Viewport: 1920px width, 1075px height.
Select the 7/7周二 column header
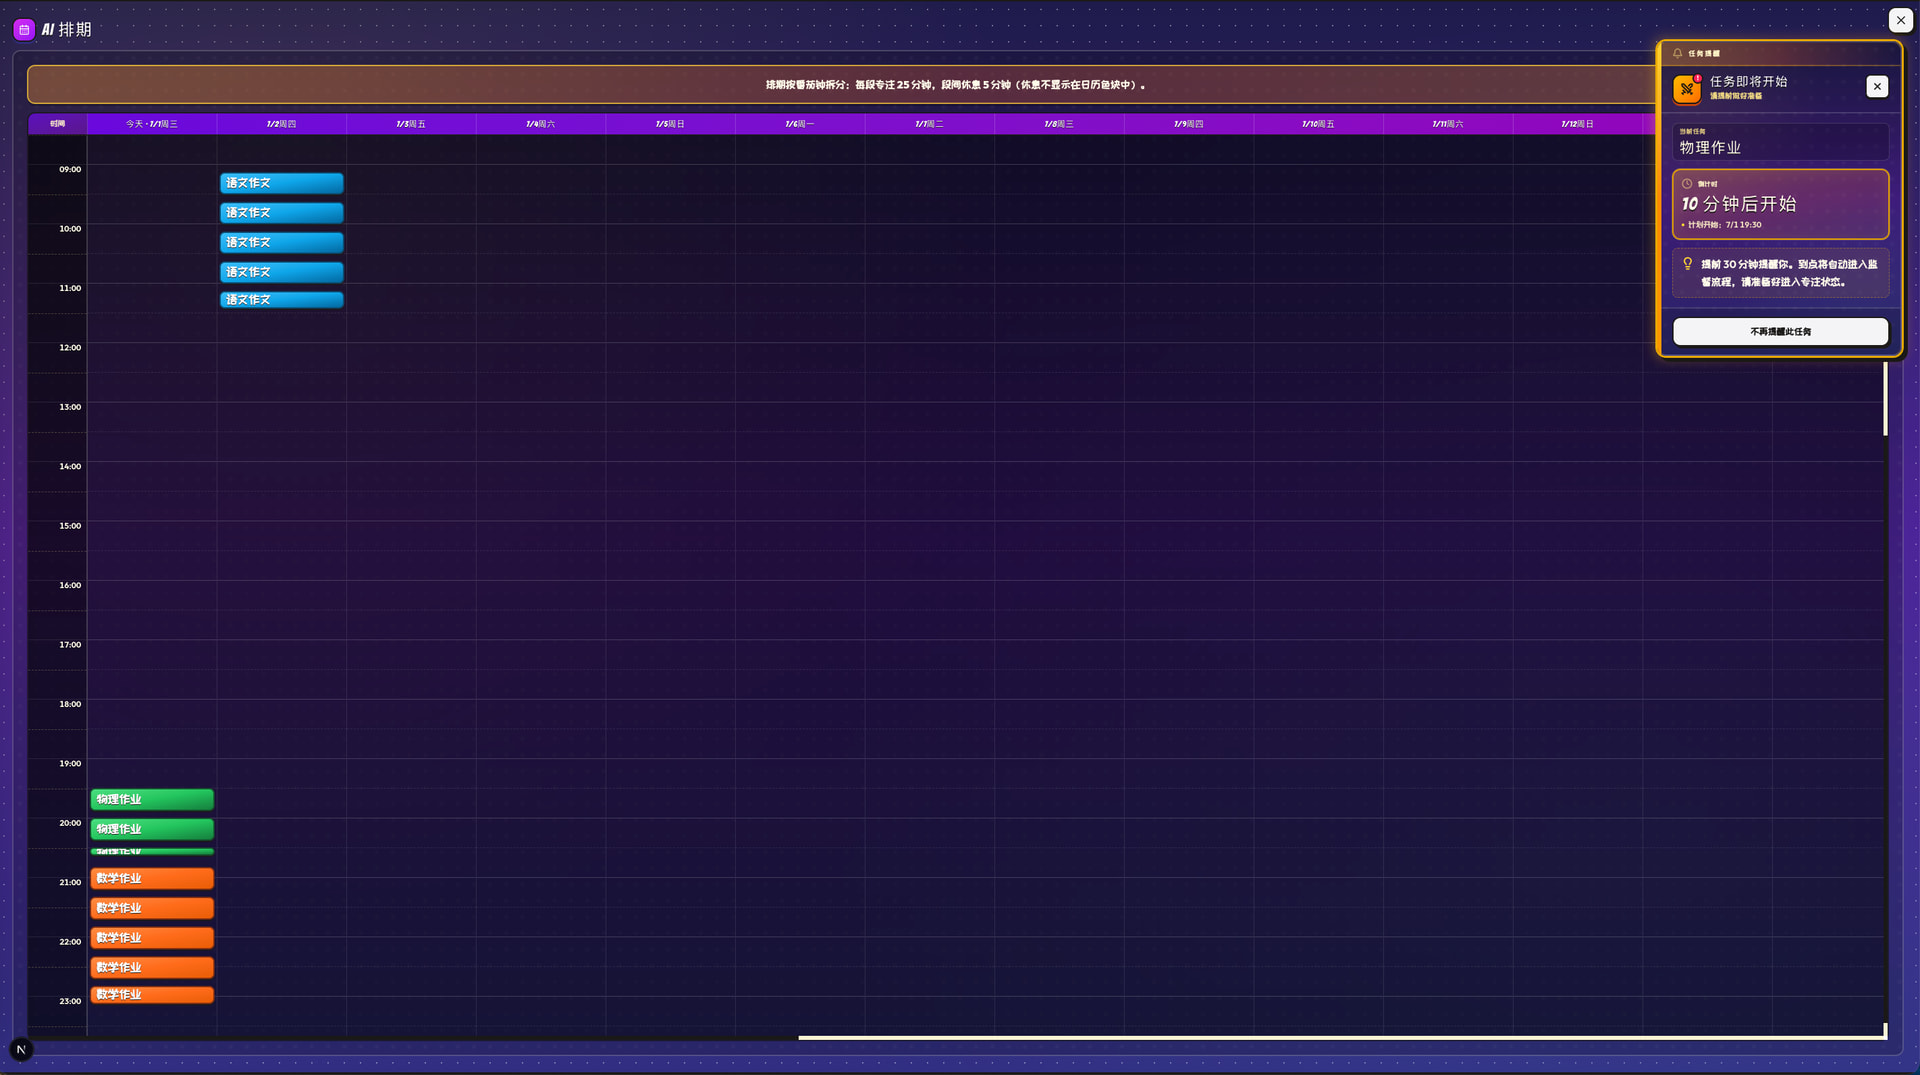click(x=930, y=124)
